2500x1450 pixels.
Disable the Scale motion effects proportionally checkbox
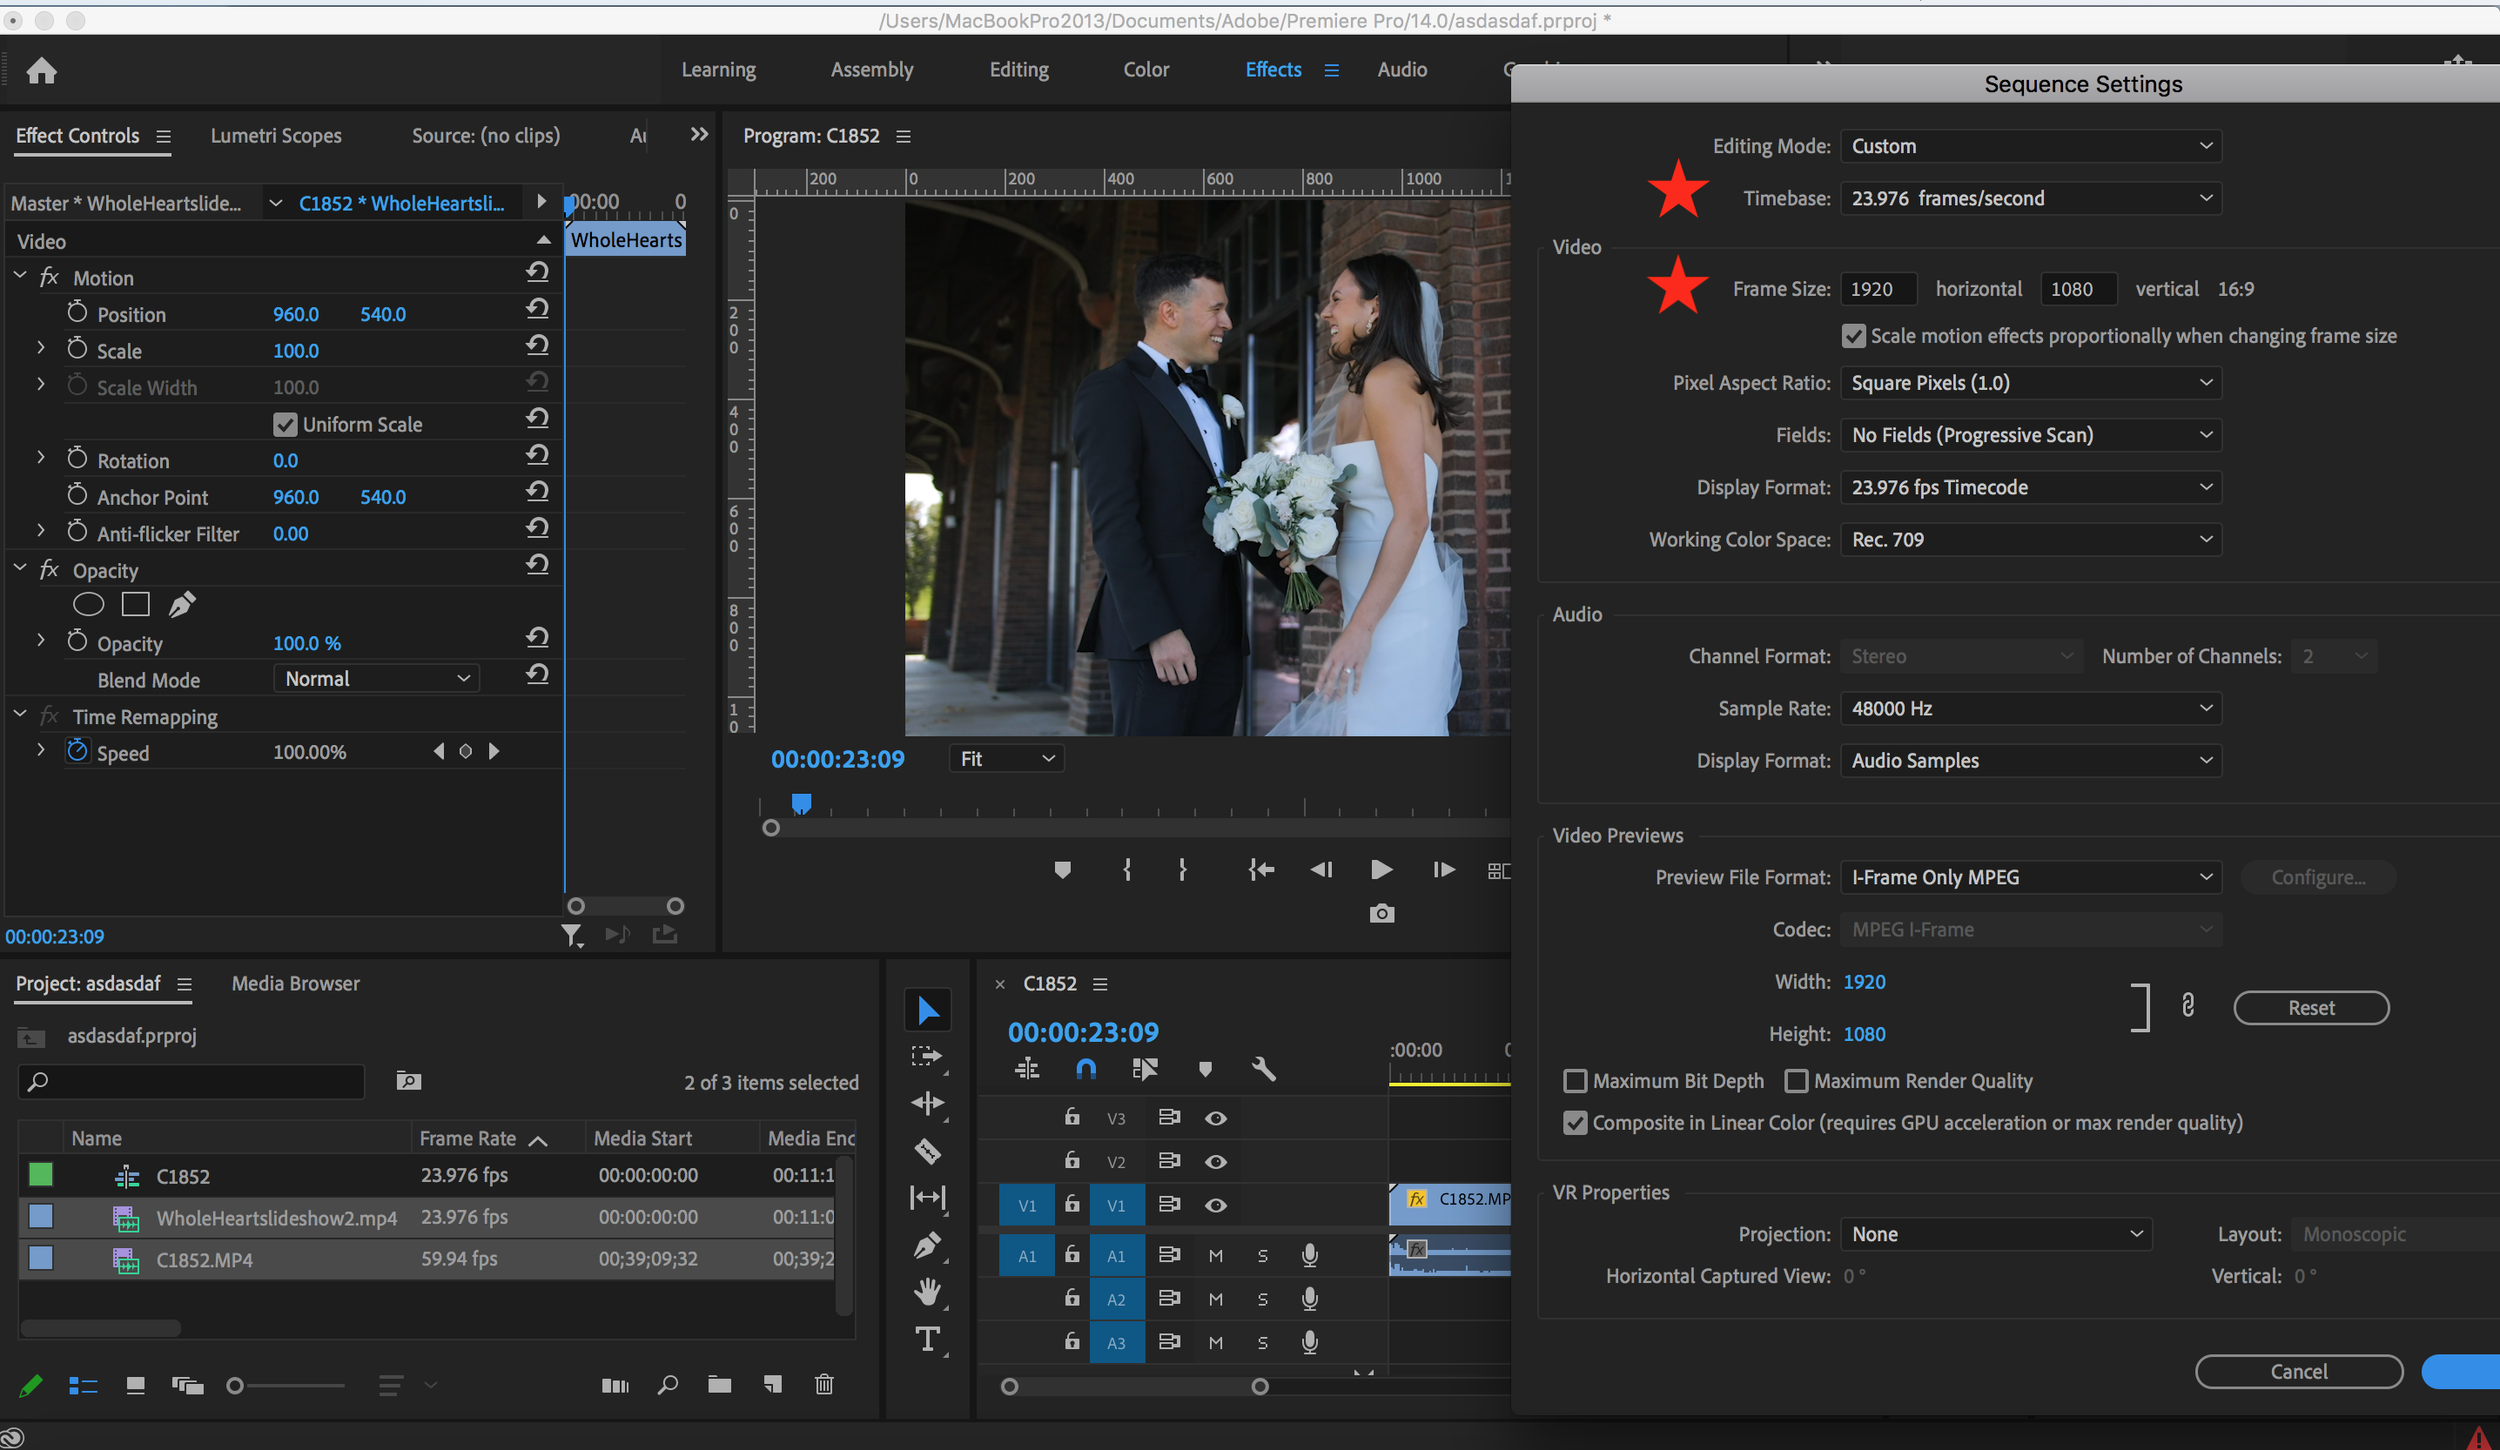pyautogui.click(x=1853, y=336)
